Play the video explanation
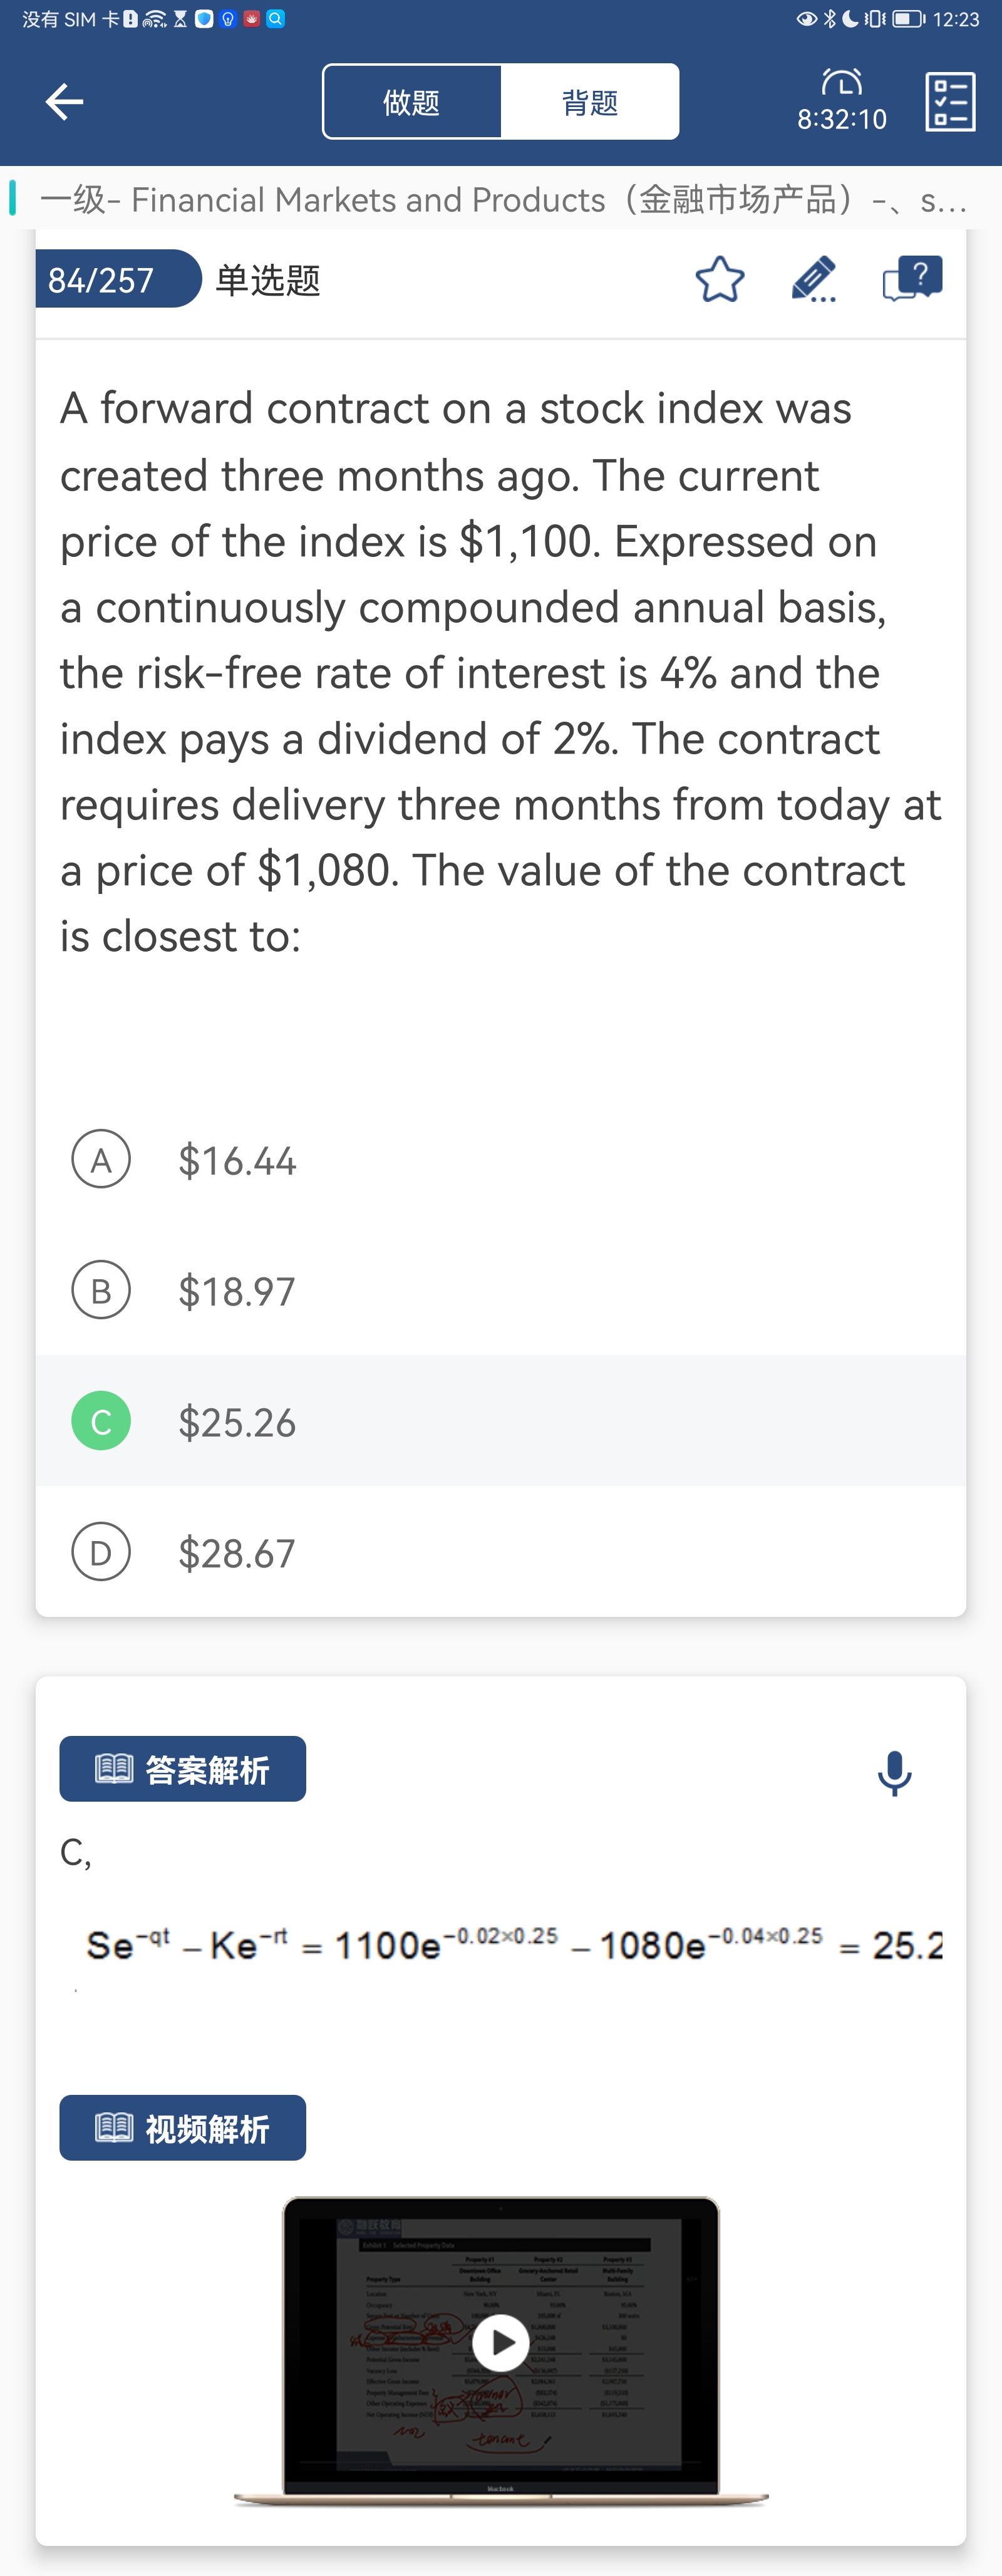 tap(500, 2342)
